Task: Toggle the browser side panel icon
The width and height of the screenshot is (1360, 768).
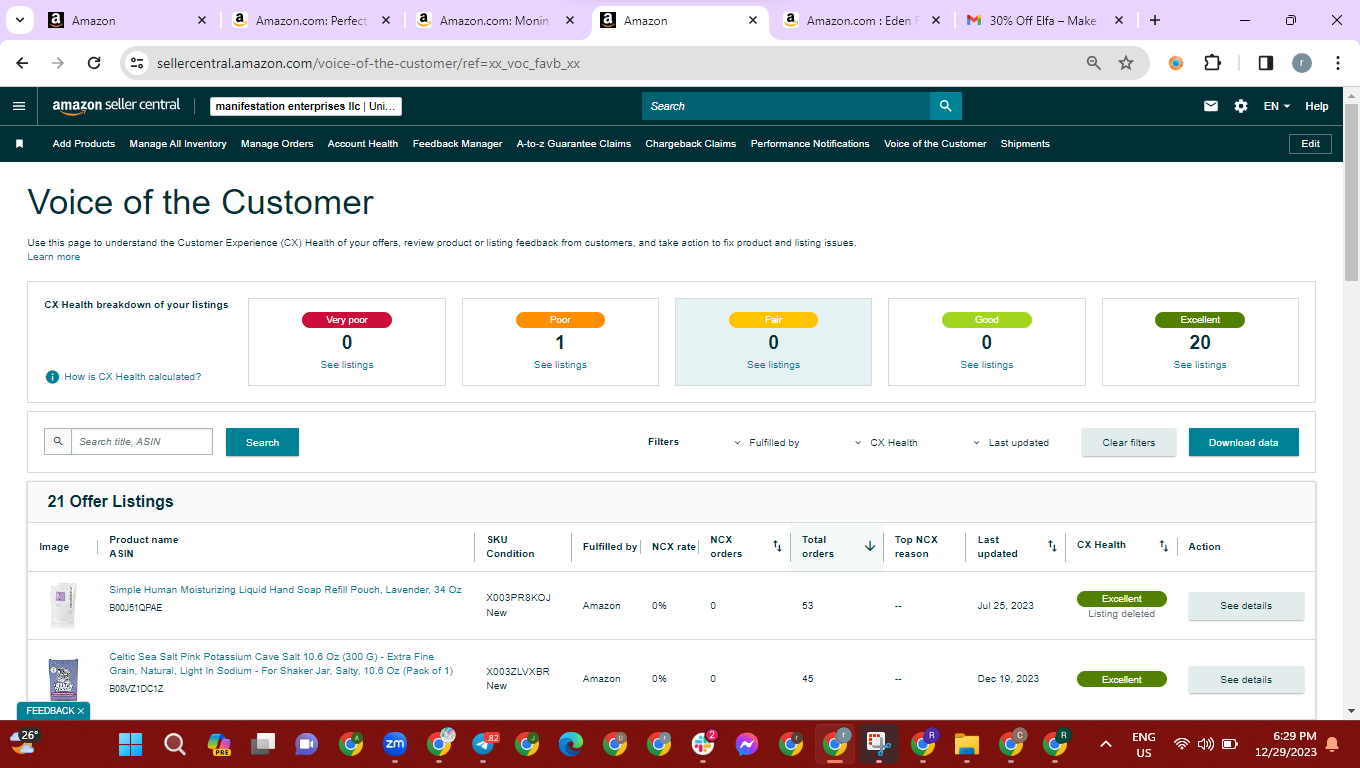Action: coord(1265,63)
